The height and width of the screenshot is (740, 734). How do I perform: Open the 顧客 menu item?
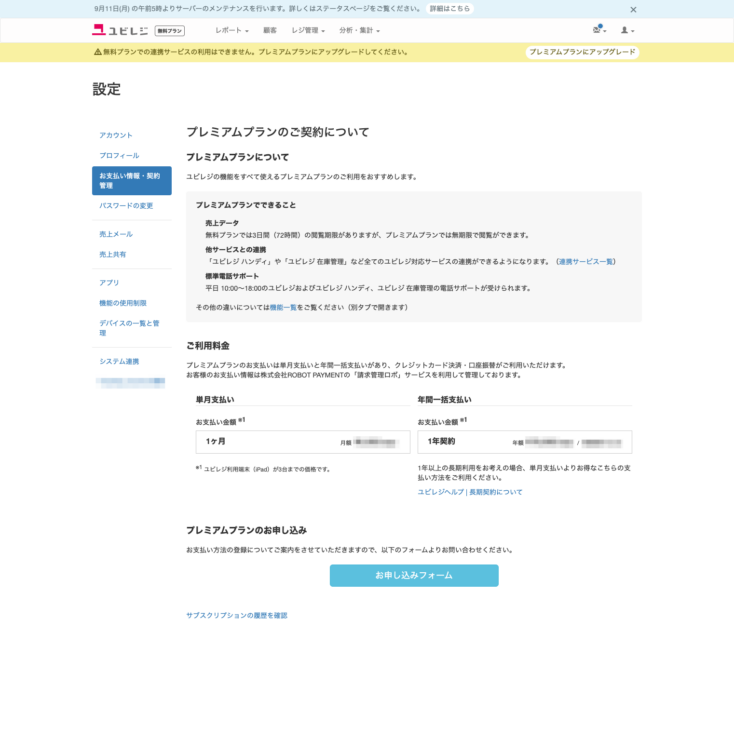tap(270, 30)
